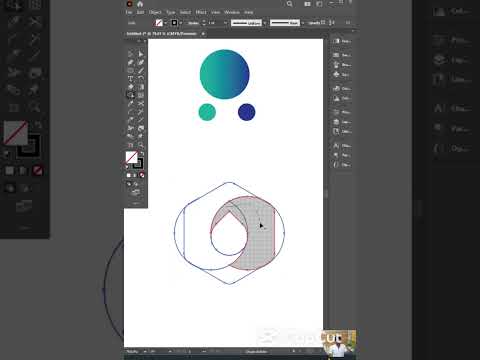Open the top collapsed panel button
480x360 pixels.
(342, 41)
